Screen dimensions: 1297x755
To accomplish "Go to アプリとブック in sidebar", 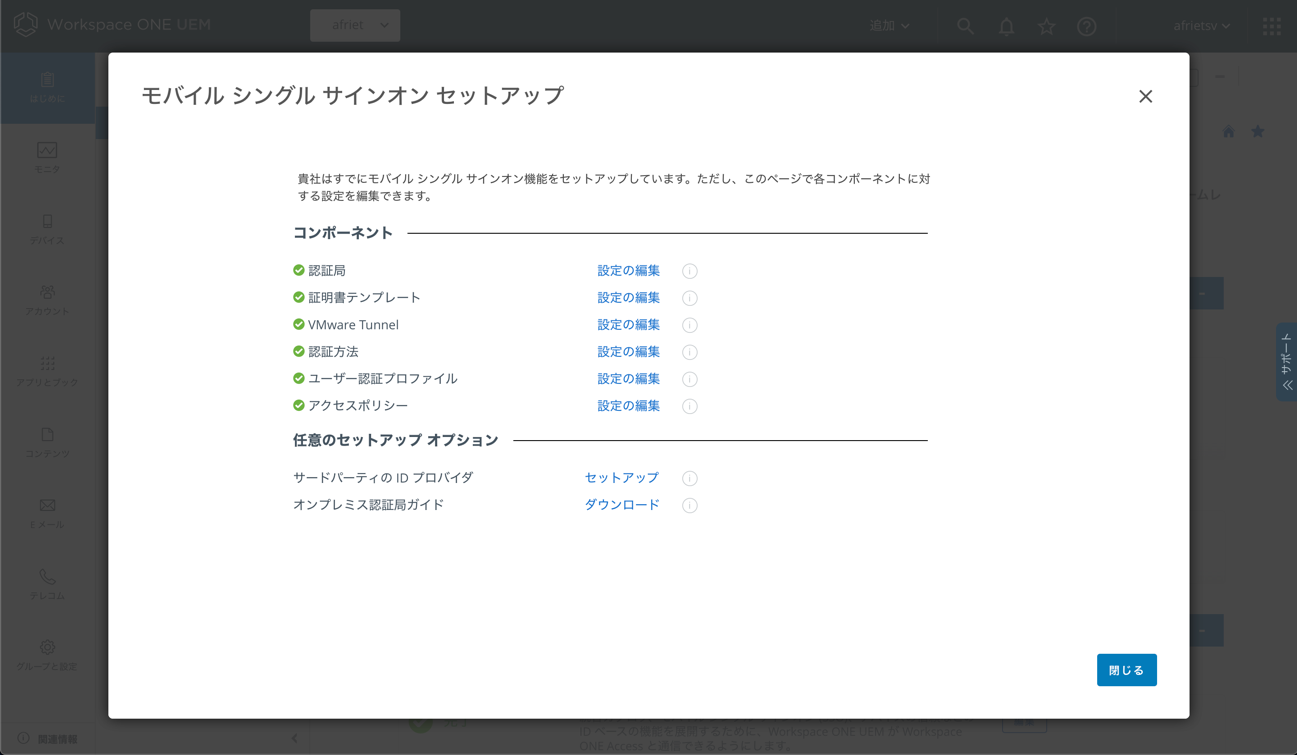I will tap(47, 372).
